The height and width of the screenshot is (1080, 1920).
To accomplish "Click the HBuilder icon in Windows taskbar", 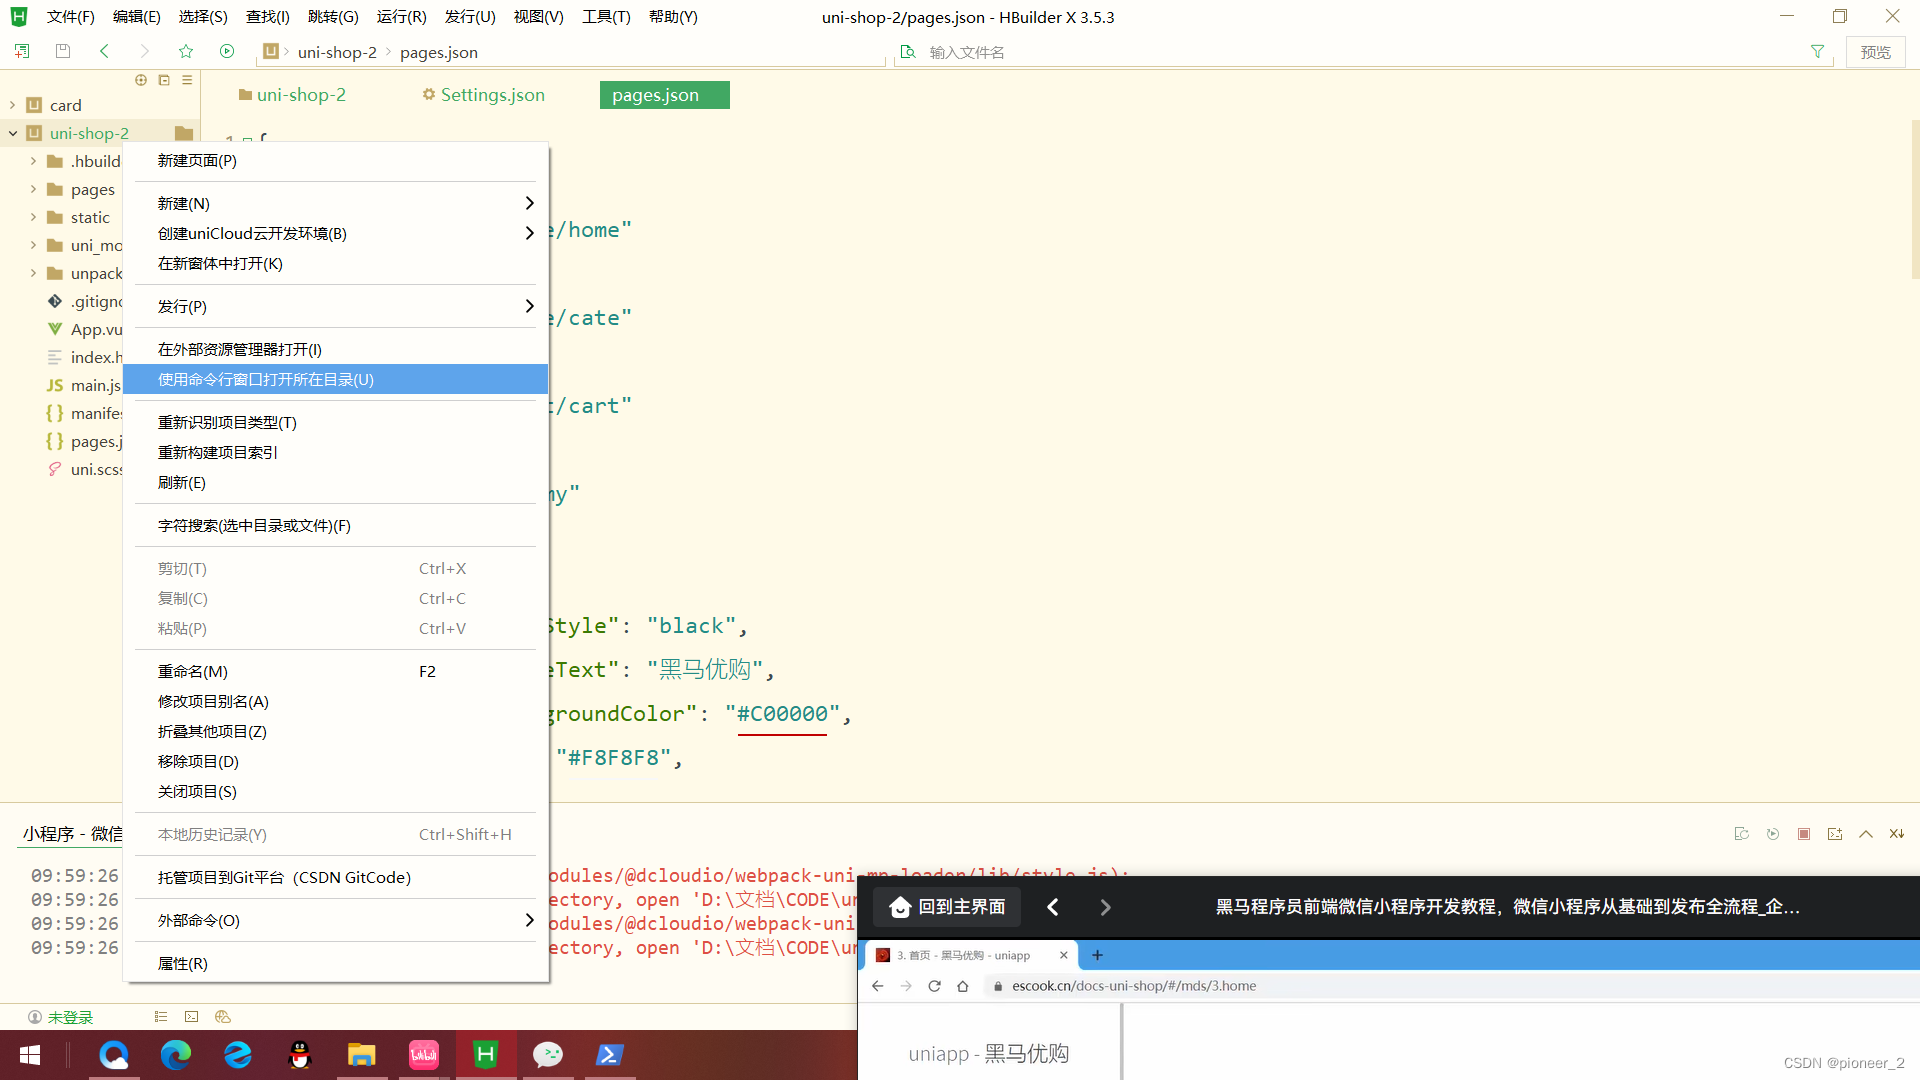I will (x=486, y=1054).
